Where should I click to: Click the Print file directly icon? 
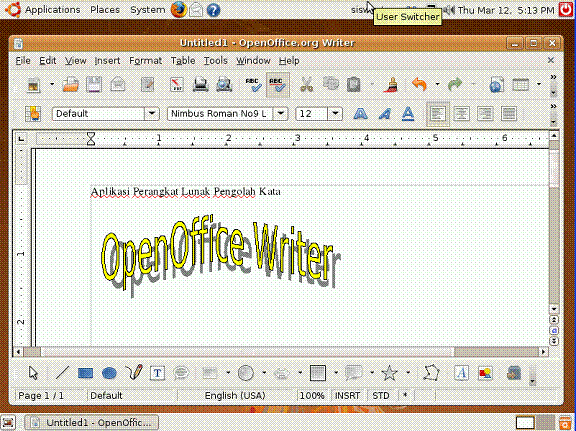(x=201, y=85)
